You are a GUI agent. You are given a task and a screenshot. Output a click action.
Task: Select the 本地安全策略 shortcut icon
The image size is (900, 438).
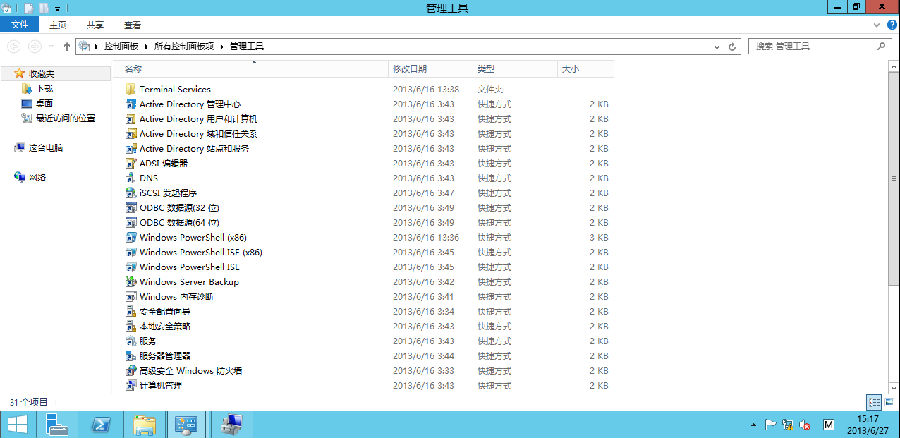click(x=130, y=326)
